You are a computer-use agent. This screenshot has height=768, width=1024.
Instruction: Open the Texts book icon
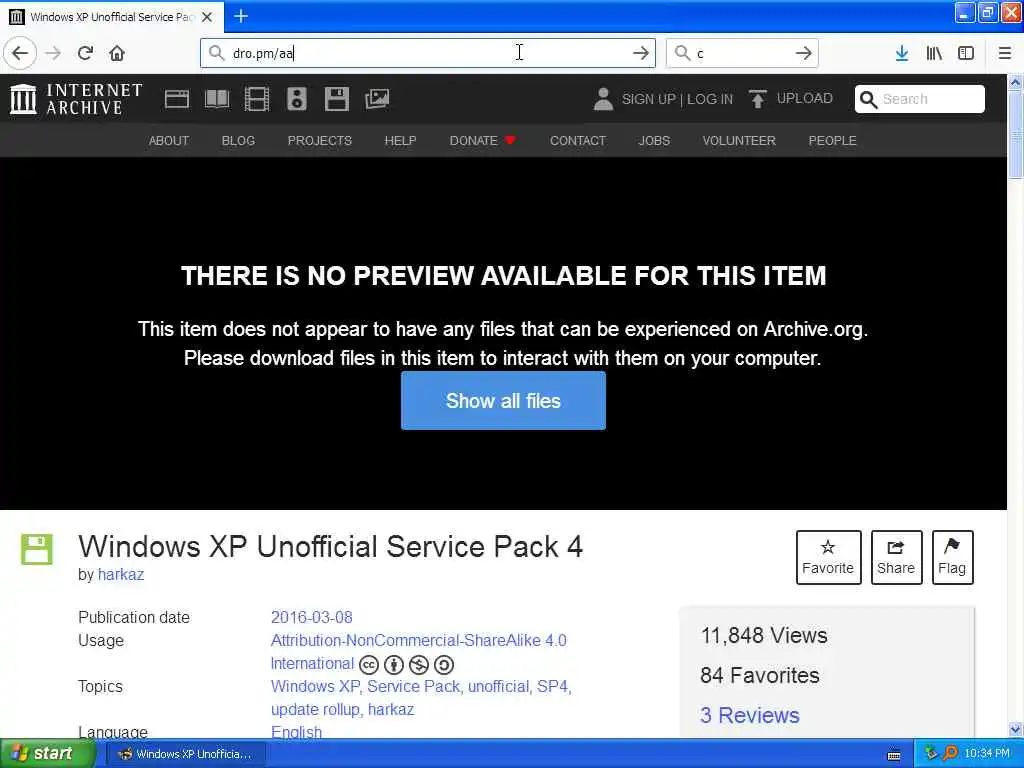point(217,99)
